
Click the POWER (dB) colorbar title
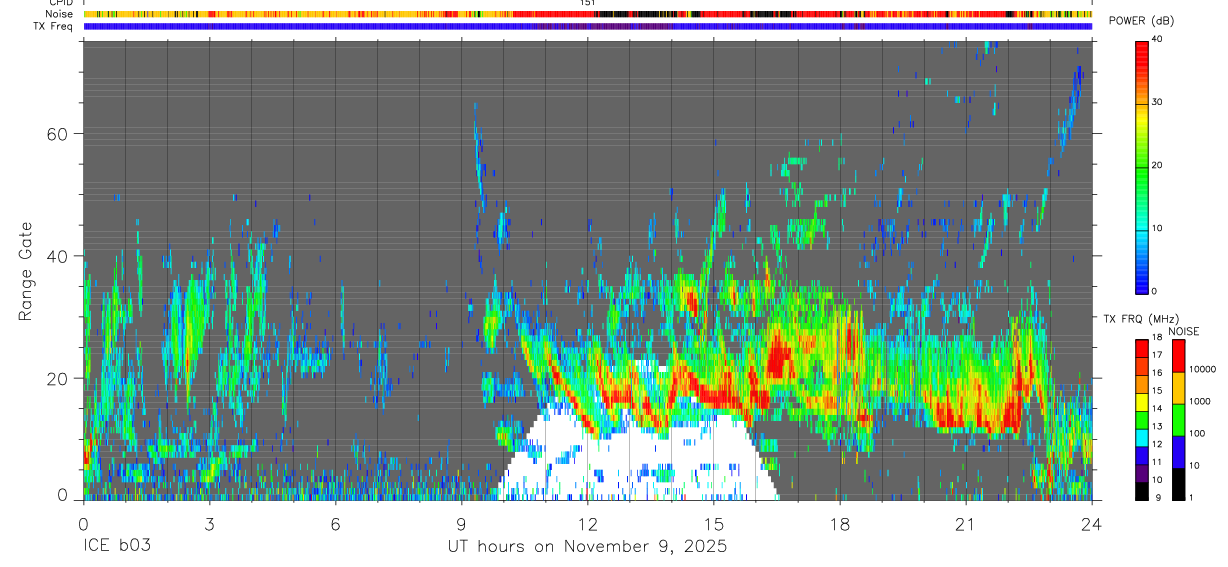tap(1141, 21)
